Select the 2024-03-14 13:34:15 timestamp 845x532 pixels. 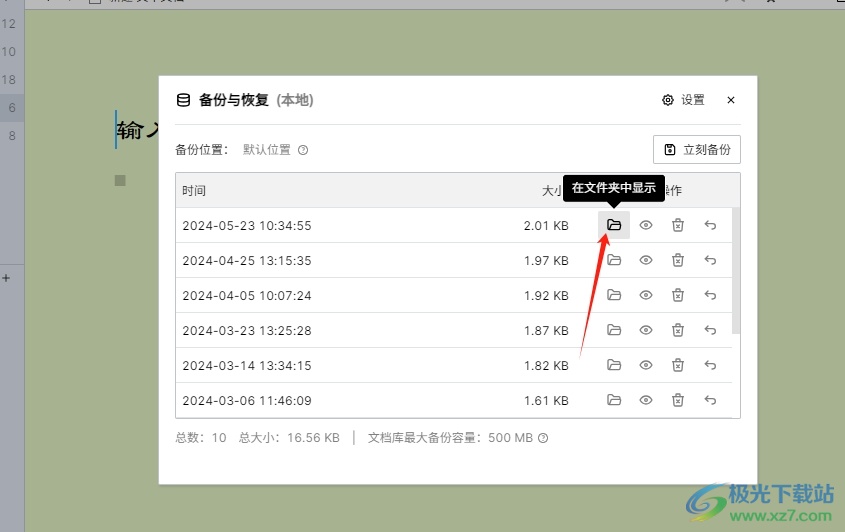[x=247, y=365]
